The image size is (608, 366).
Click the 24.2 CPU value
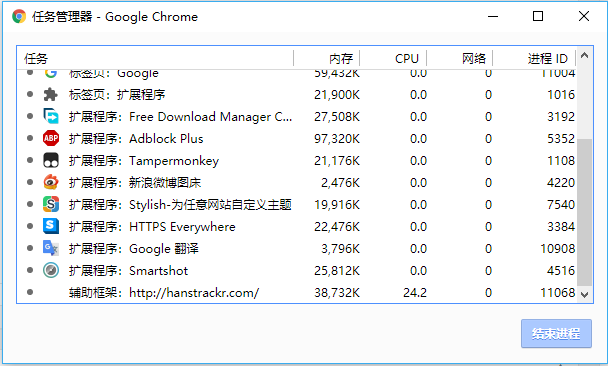(x=415, y=292)
